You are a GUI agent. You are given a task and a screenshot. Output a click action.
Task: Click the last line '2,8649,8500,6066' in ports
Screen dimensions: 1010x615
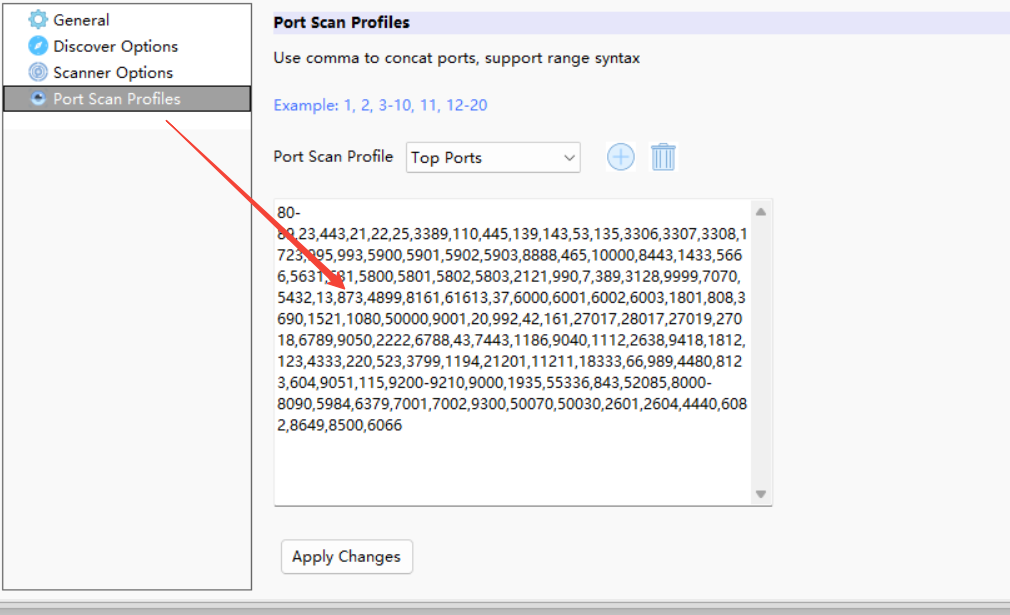339,425
